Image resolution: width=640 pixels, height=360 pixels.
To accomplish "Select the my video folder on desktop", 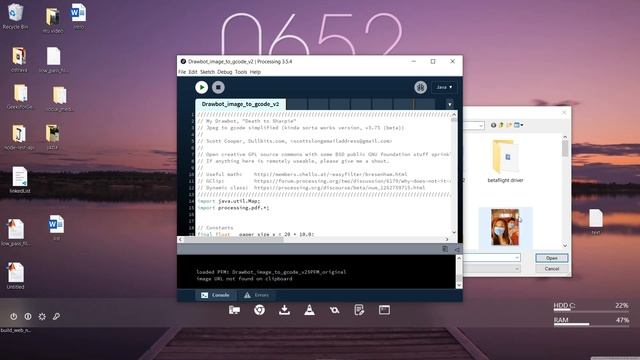I will pyautogui.click(x=53, y=20).
